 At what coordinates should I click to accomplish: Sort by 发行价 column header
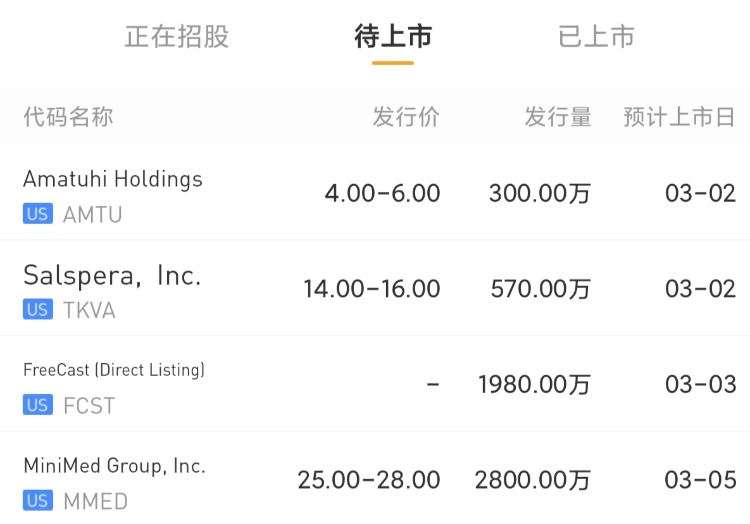pyautogui.click(x=406, y=117)
